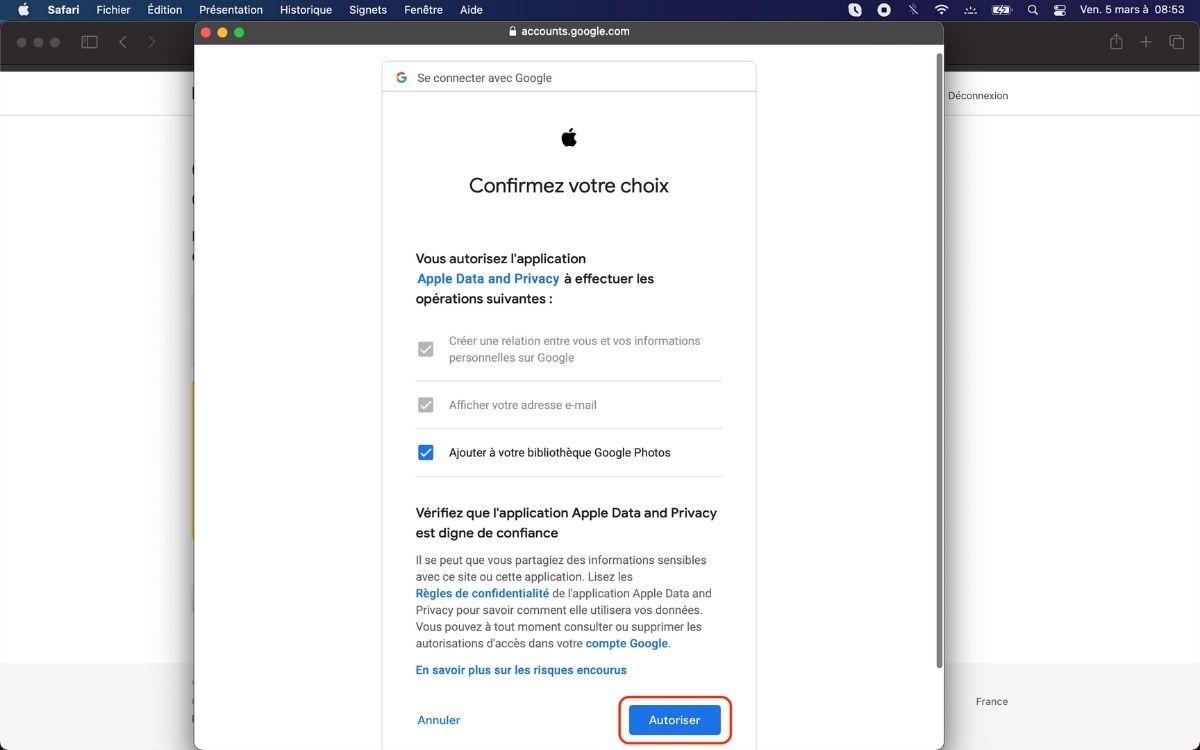Click France in the background page footer
1200x750 pixels.
tap(992, 702)
